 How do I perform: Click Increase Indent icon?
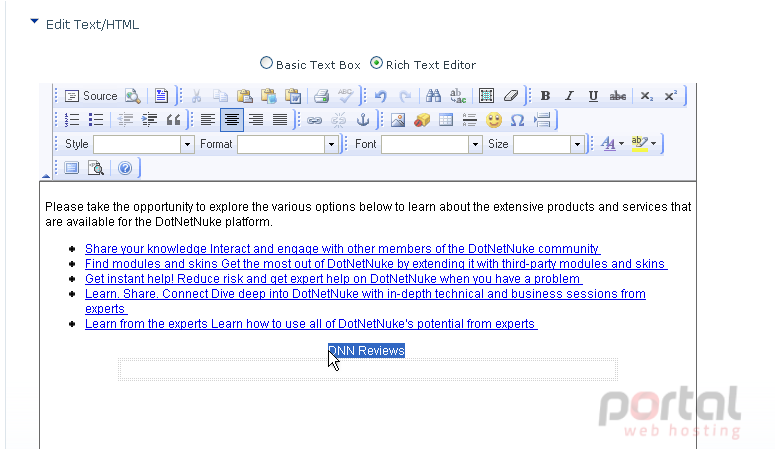pyautogui.click(x=149, y=120)
